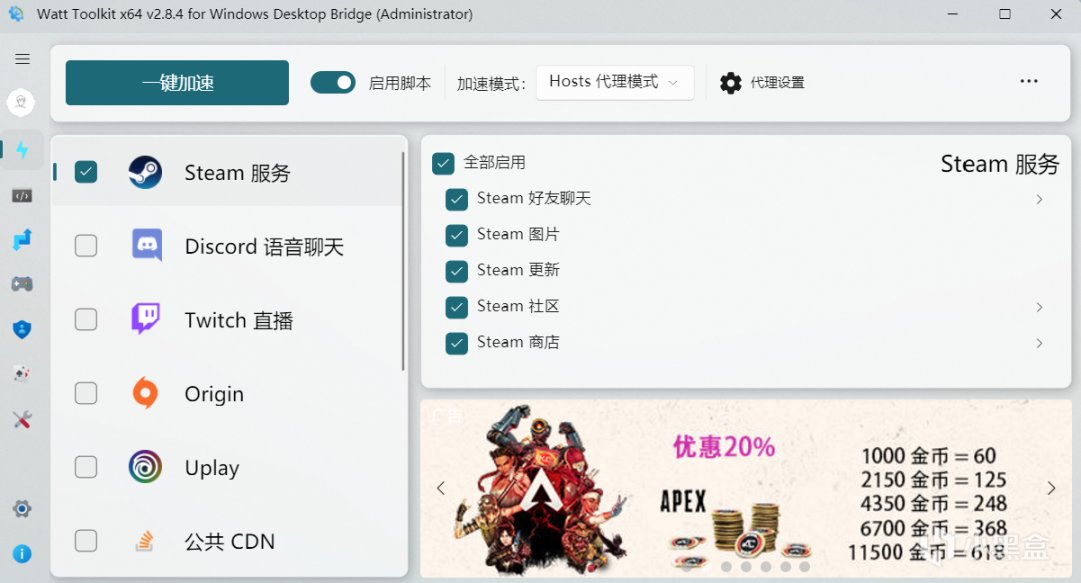Select Discord 语音聊天 list item label
The height and width of the screenshot is (583, 1081).
[264, 246]
